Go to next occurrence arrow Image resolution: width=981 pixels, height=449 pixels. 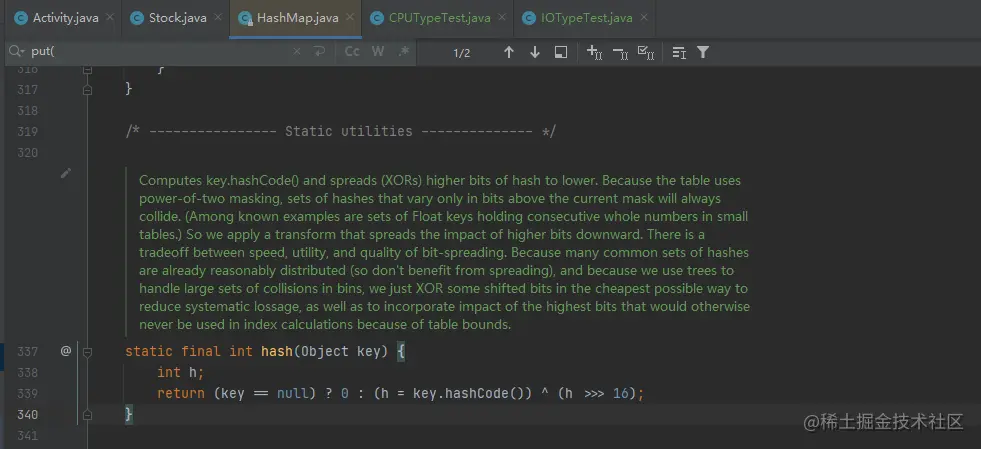point(535,53)
